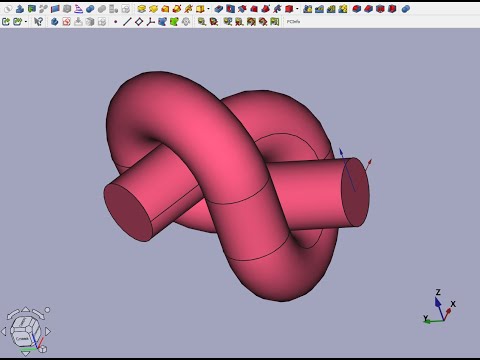
Task: Click the counter-clockwise roll arrow on navigation cube
Action: point(13,314)
